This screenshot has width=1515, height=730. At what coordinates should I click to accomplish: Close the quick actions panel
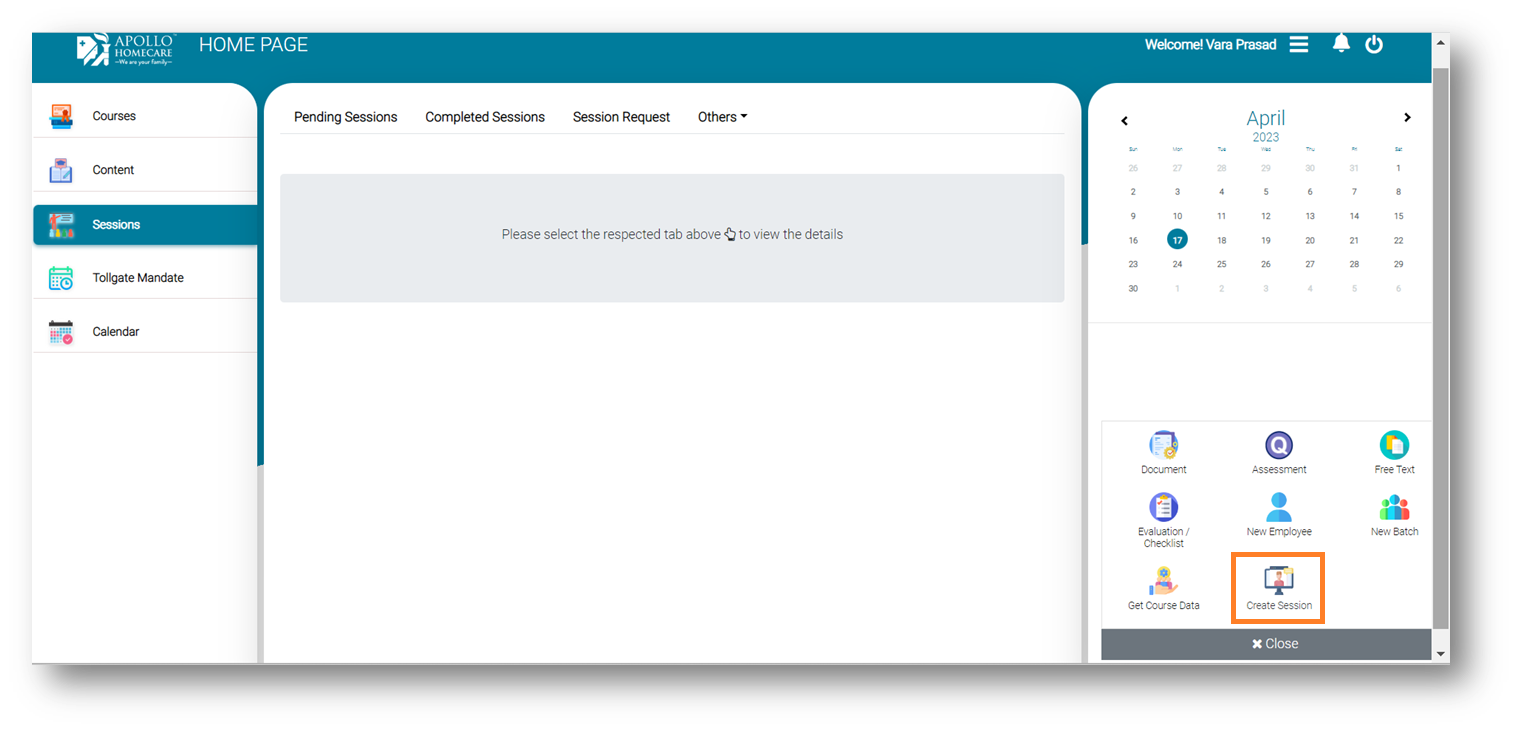coord(1274,644)
